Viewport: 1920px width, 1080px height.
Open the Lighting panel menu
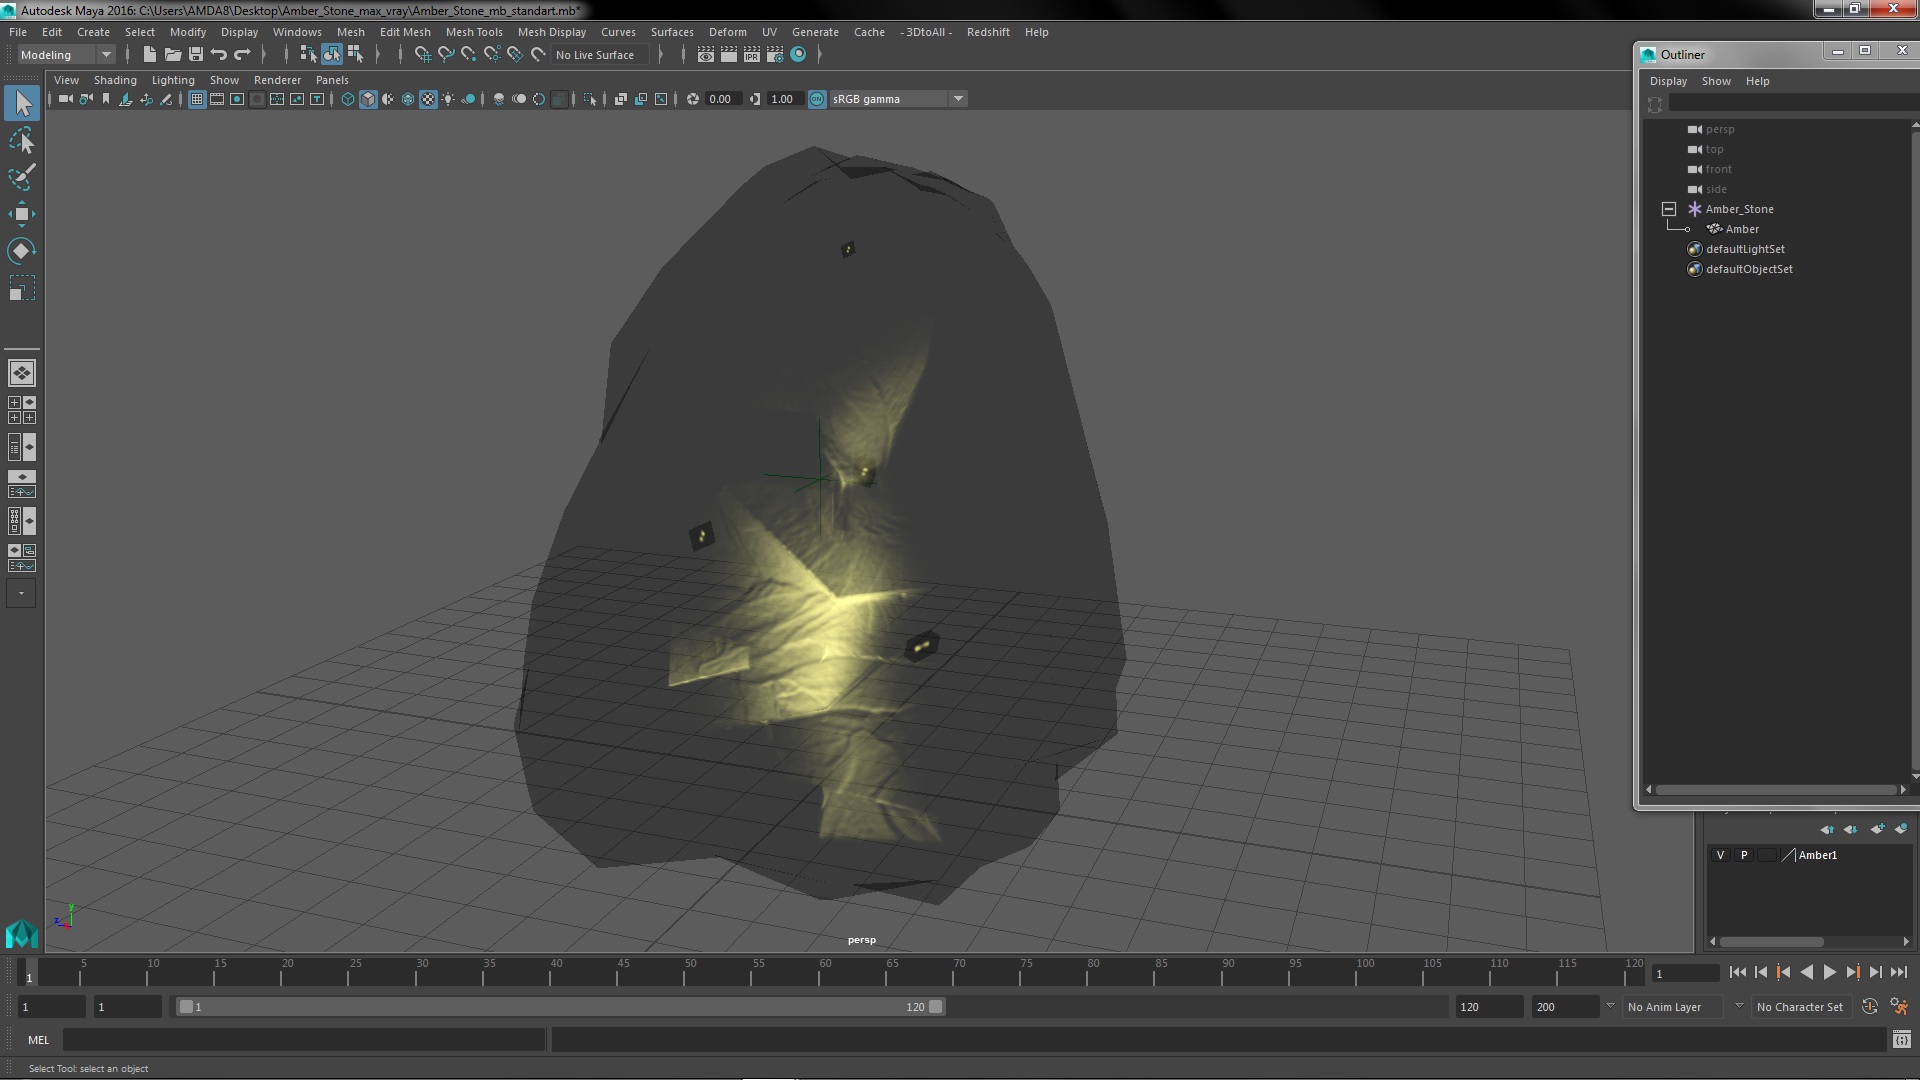pyautogui.click(x=173, y=80)
